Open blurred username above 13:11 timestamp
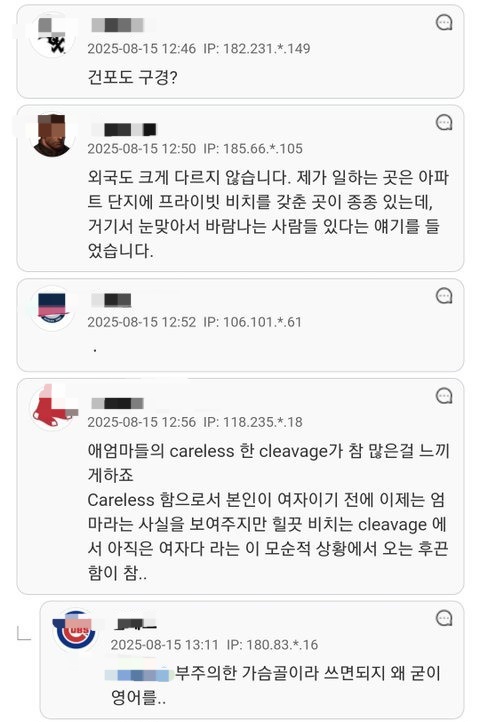The height and width of the screenshot is (722, 480). 135,624
